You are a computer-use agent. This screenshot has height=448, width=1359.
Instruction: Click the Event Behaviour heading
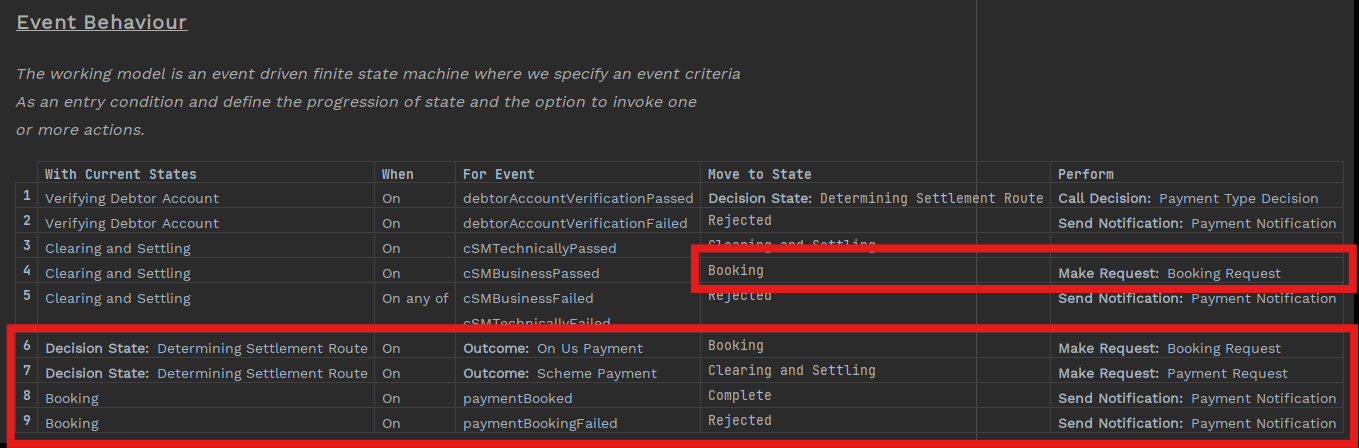(101, 22)
